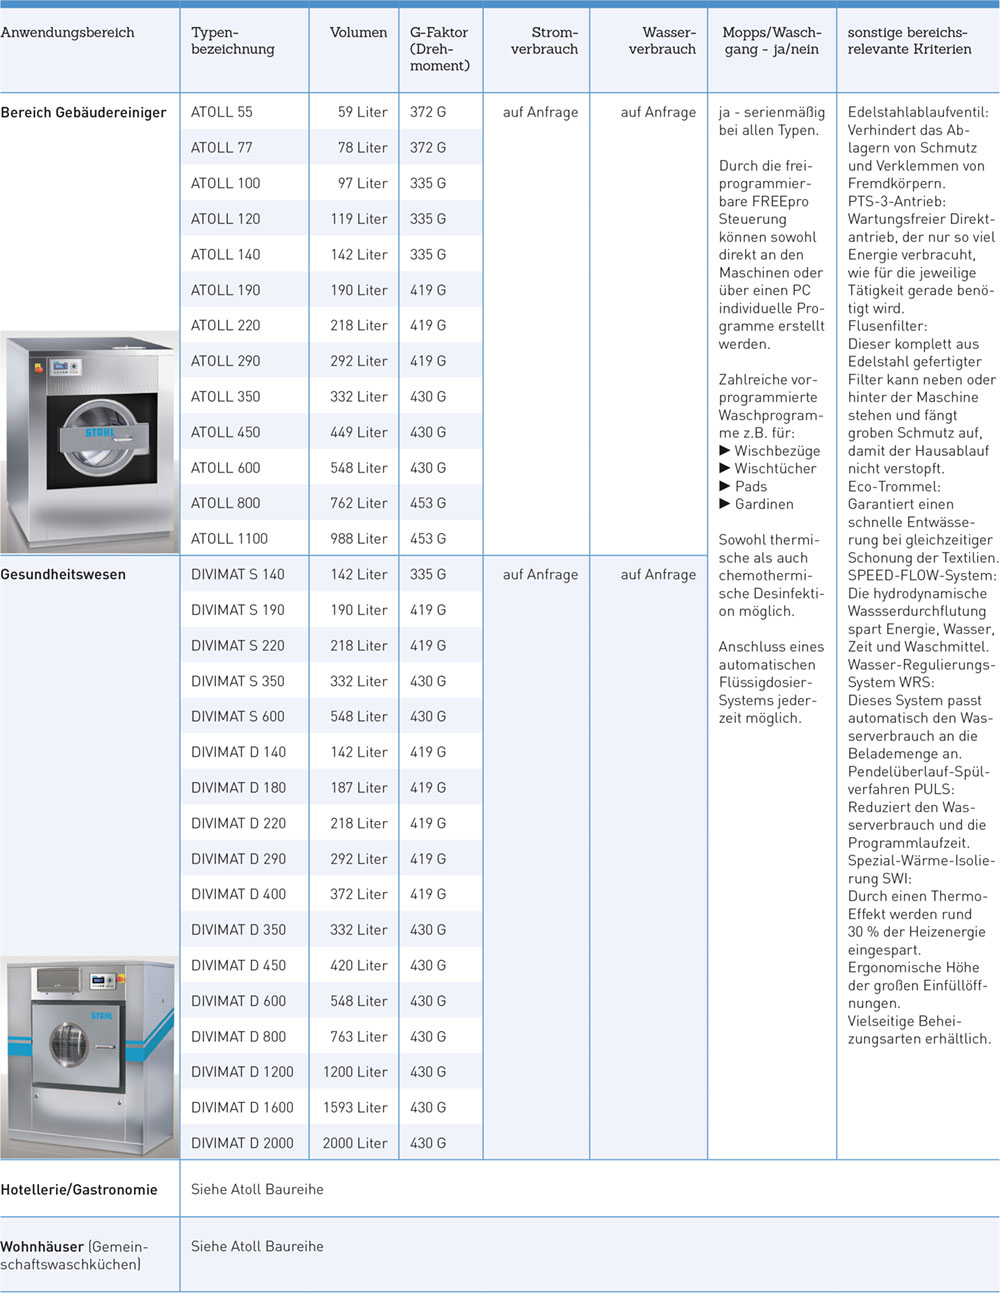Select the ATOLL 55 type cell
This screenshot has height=1293, width=1000.
coord(222,112)
